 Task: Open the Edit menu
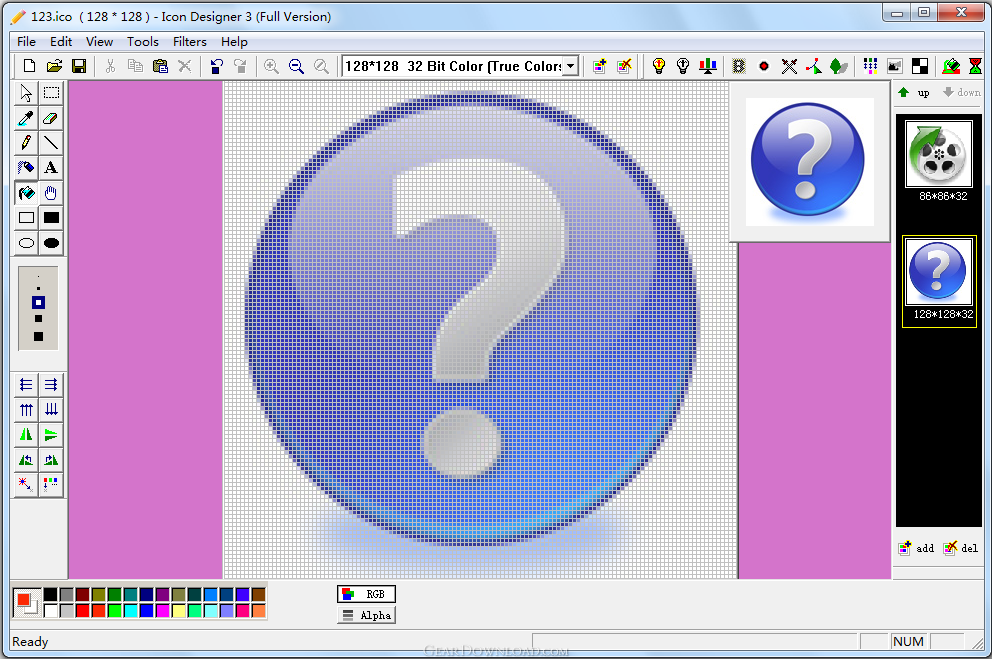click(61, 42)
